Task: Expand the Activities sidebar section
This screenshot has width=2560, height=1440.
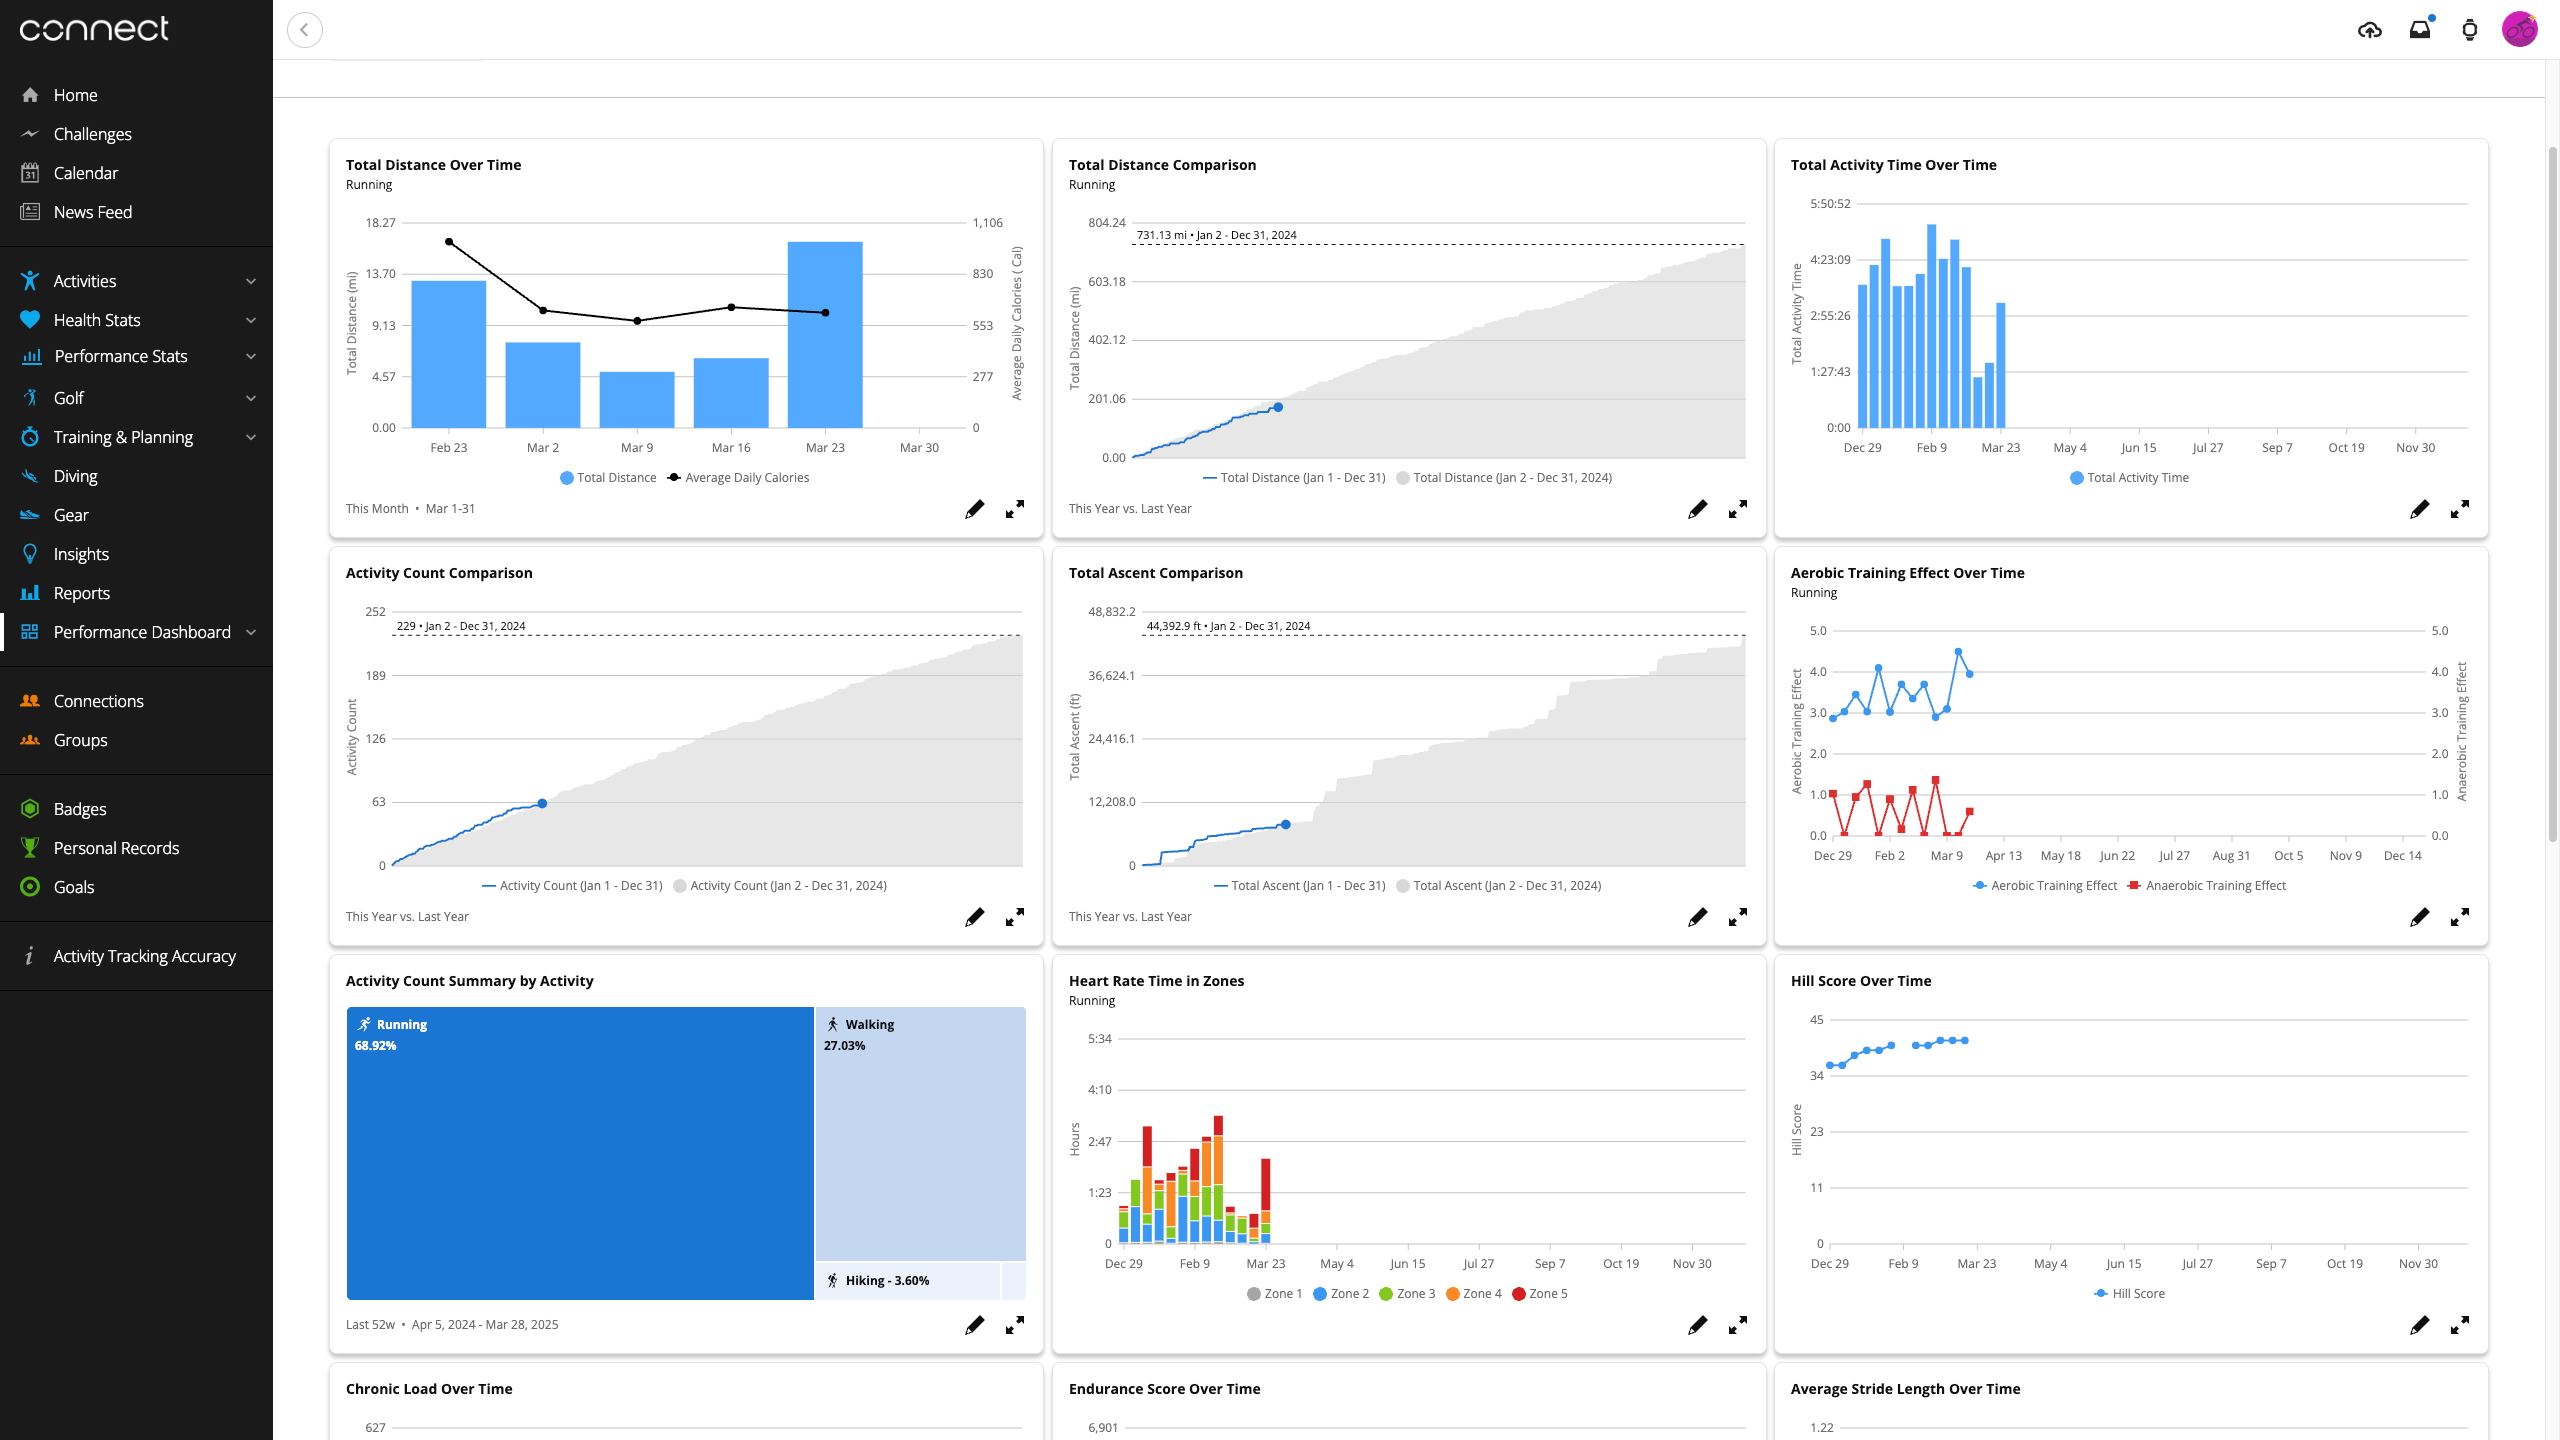Action: pos(250,281)
